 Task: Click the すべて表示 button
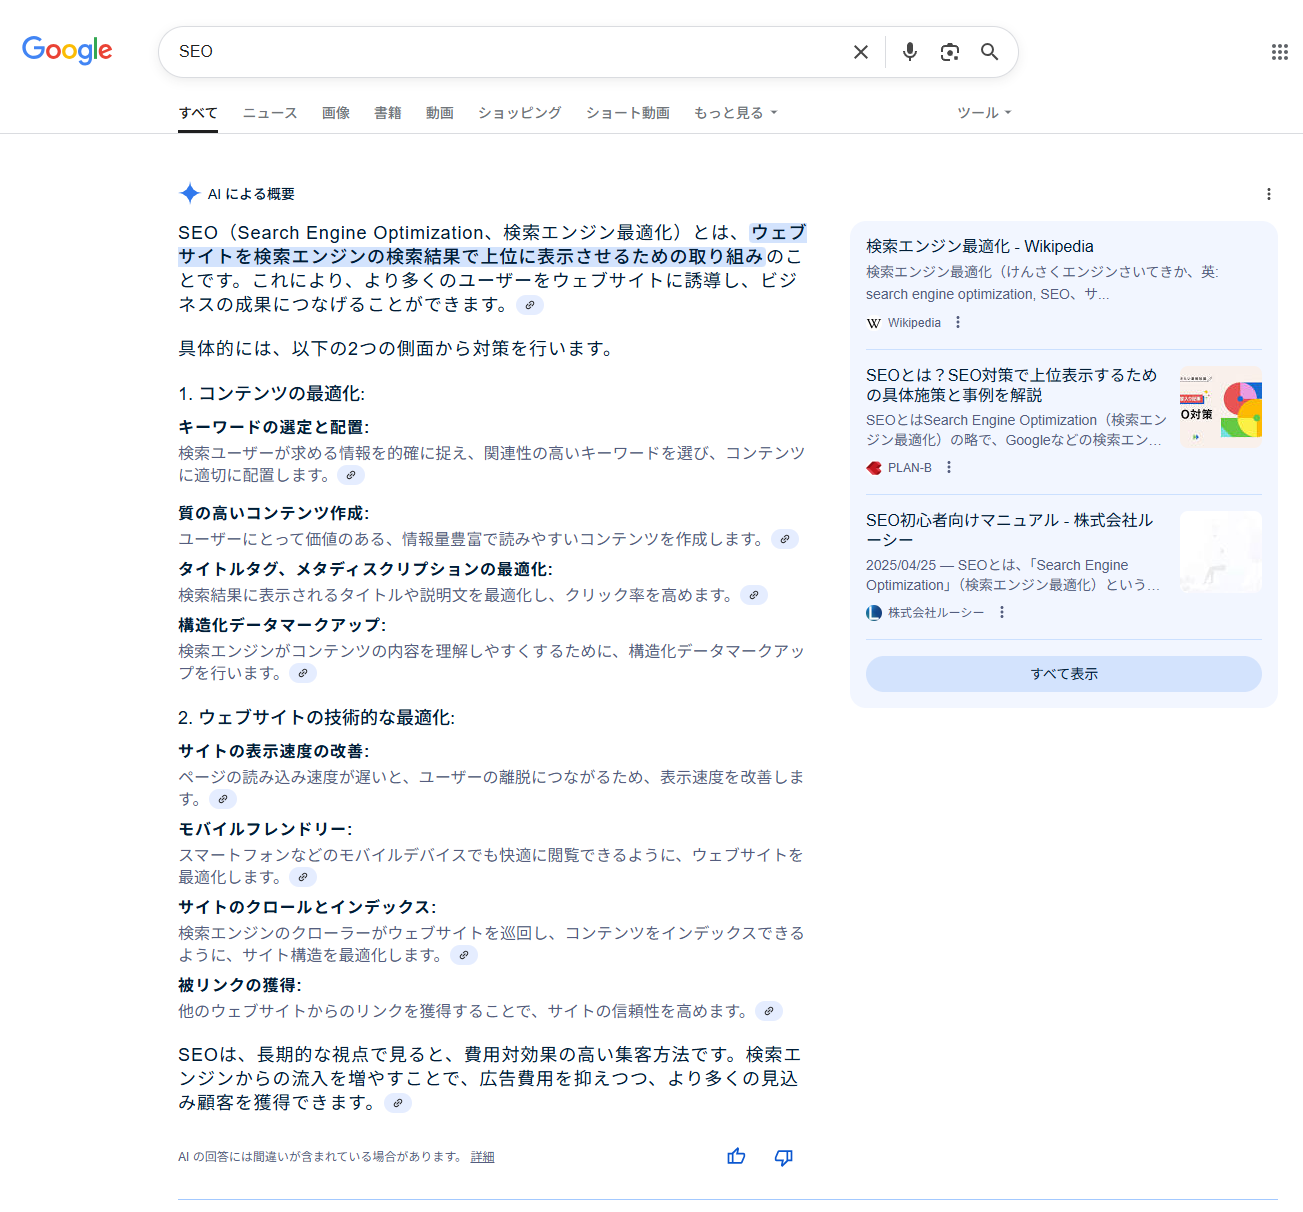pos(1064,674)
